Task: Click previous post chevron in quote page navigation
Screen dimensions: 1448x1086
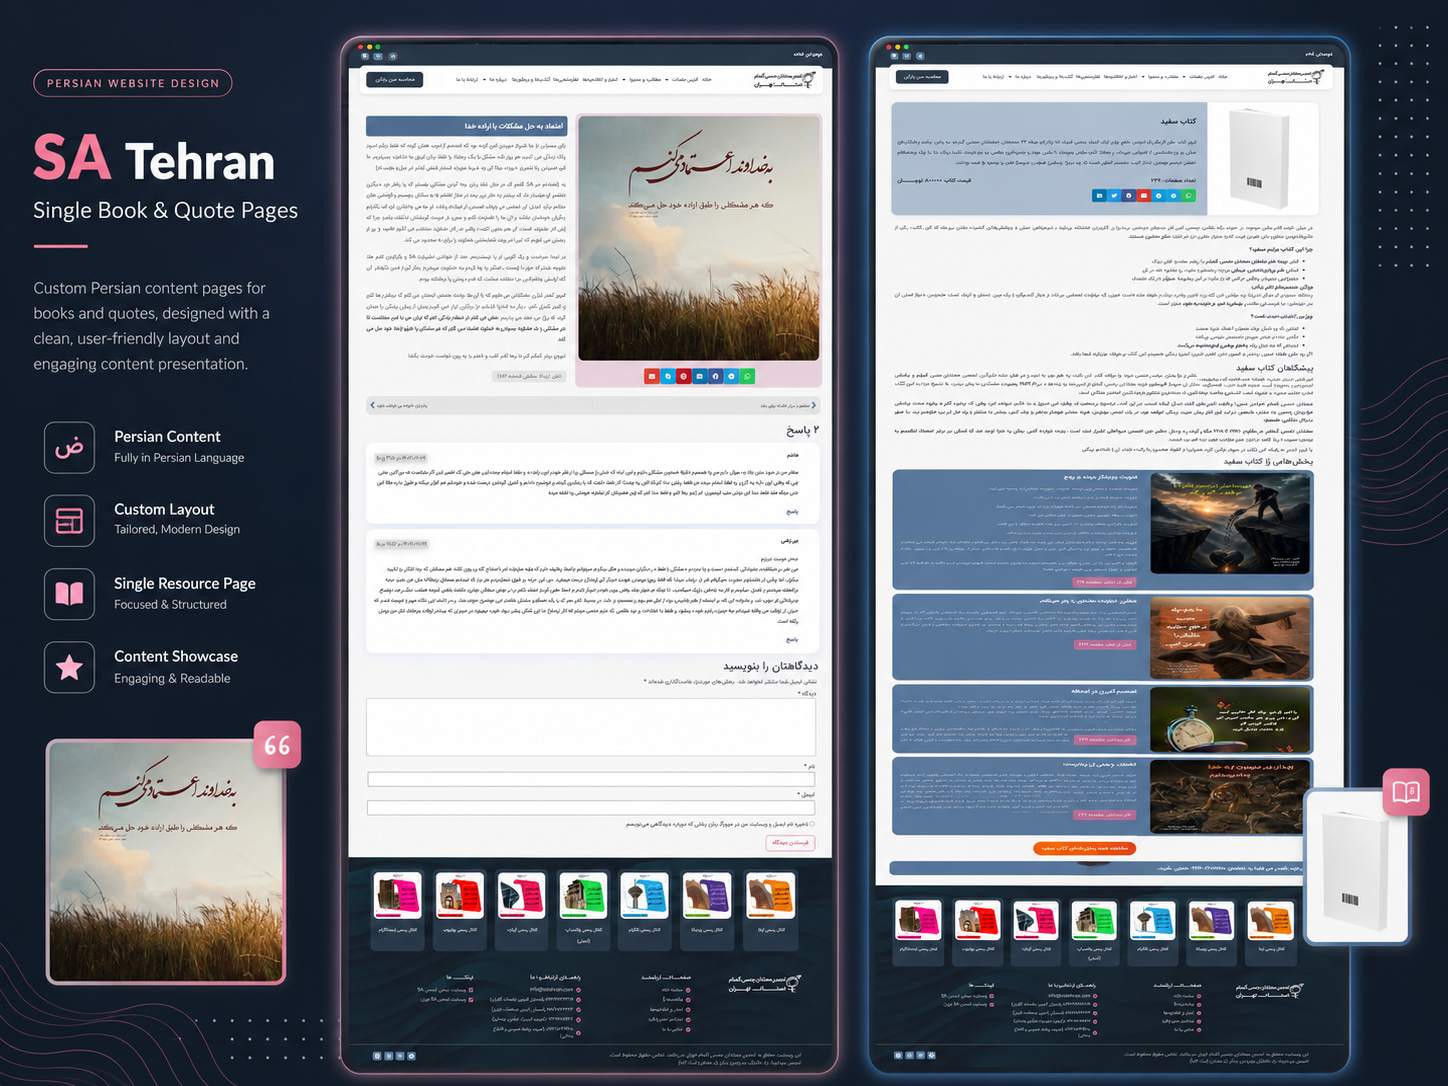Action: 372,405
